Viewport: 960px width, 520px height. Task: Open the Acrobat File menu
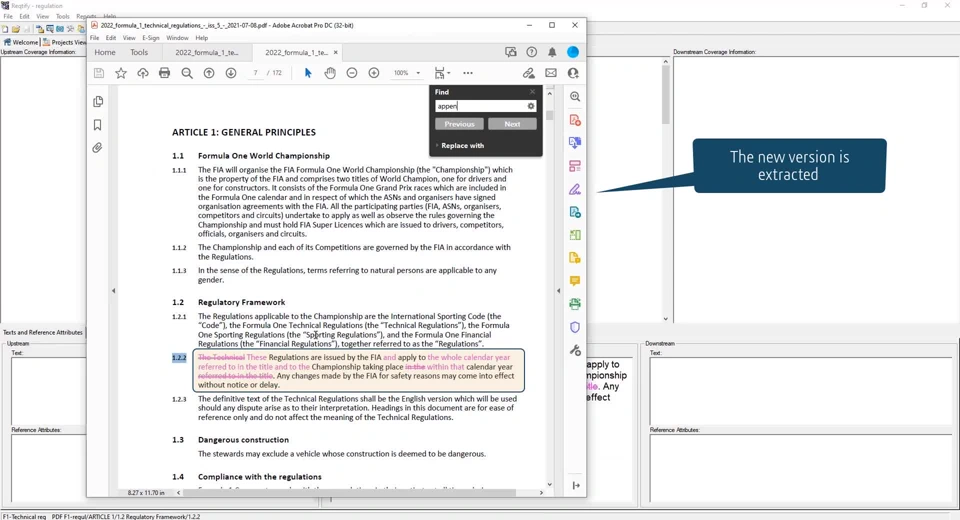click(94, 38)
